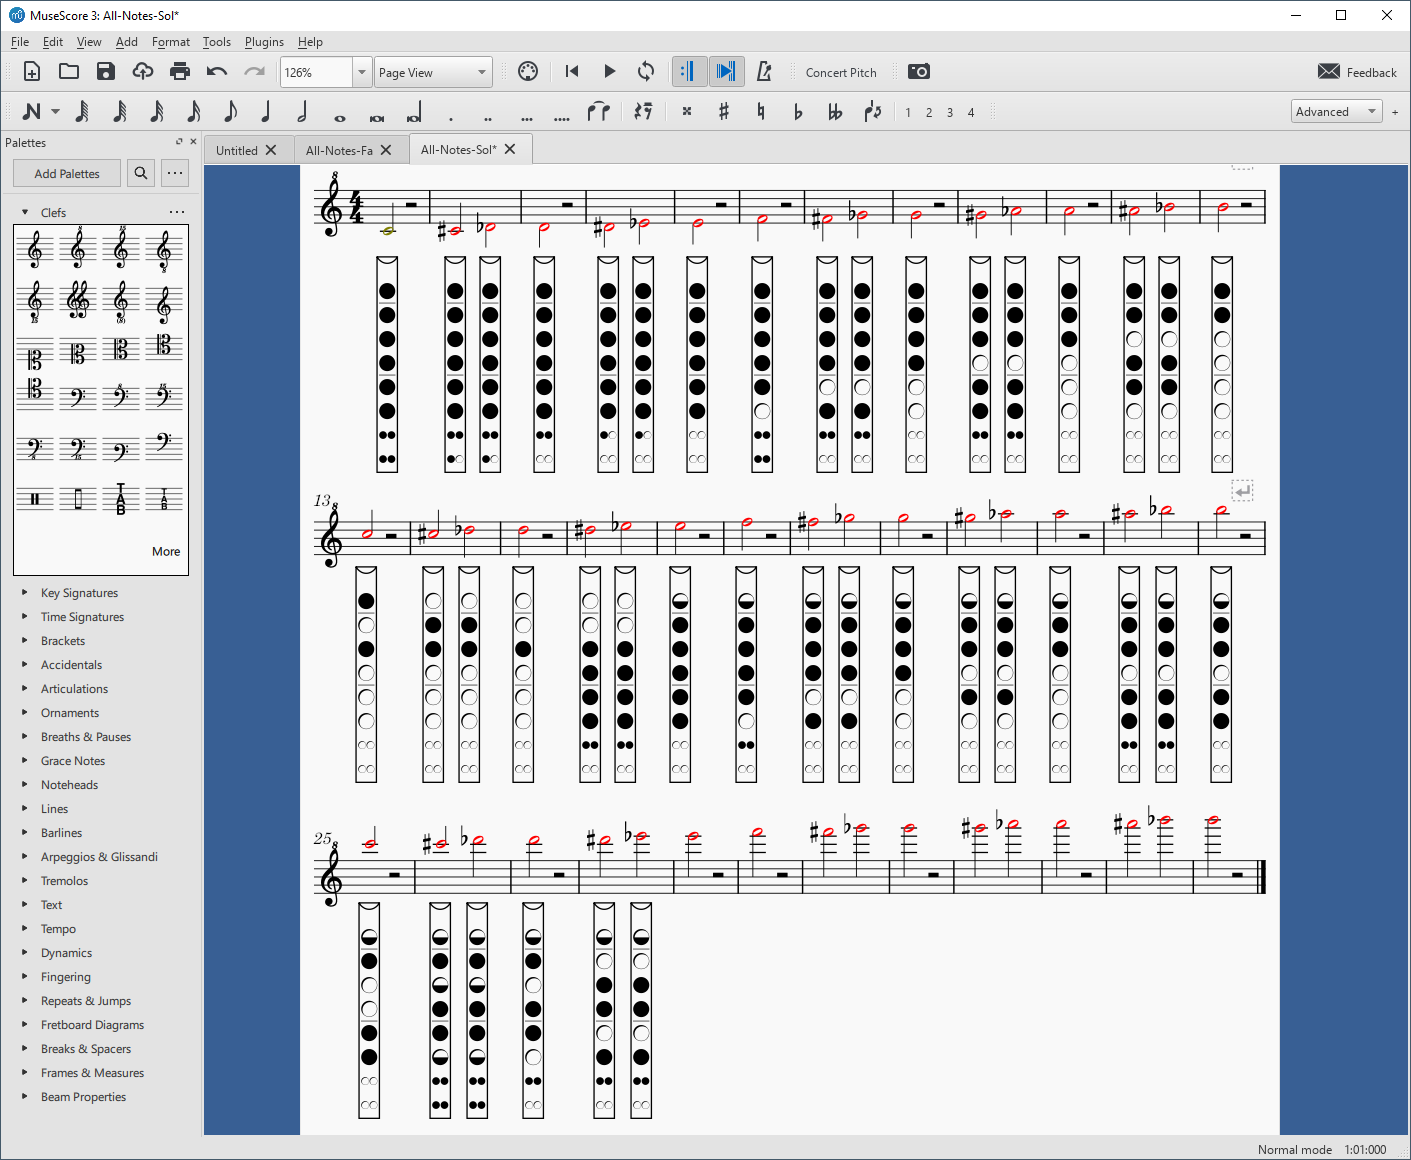Save the score with the floppy disk icon
This screenshot has height=1160, width=1411.
(x=106, y=71)
